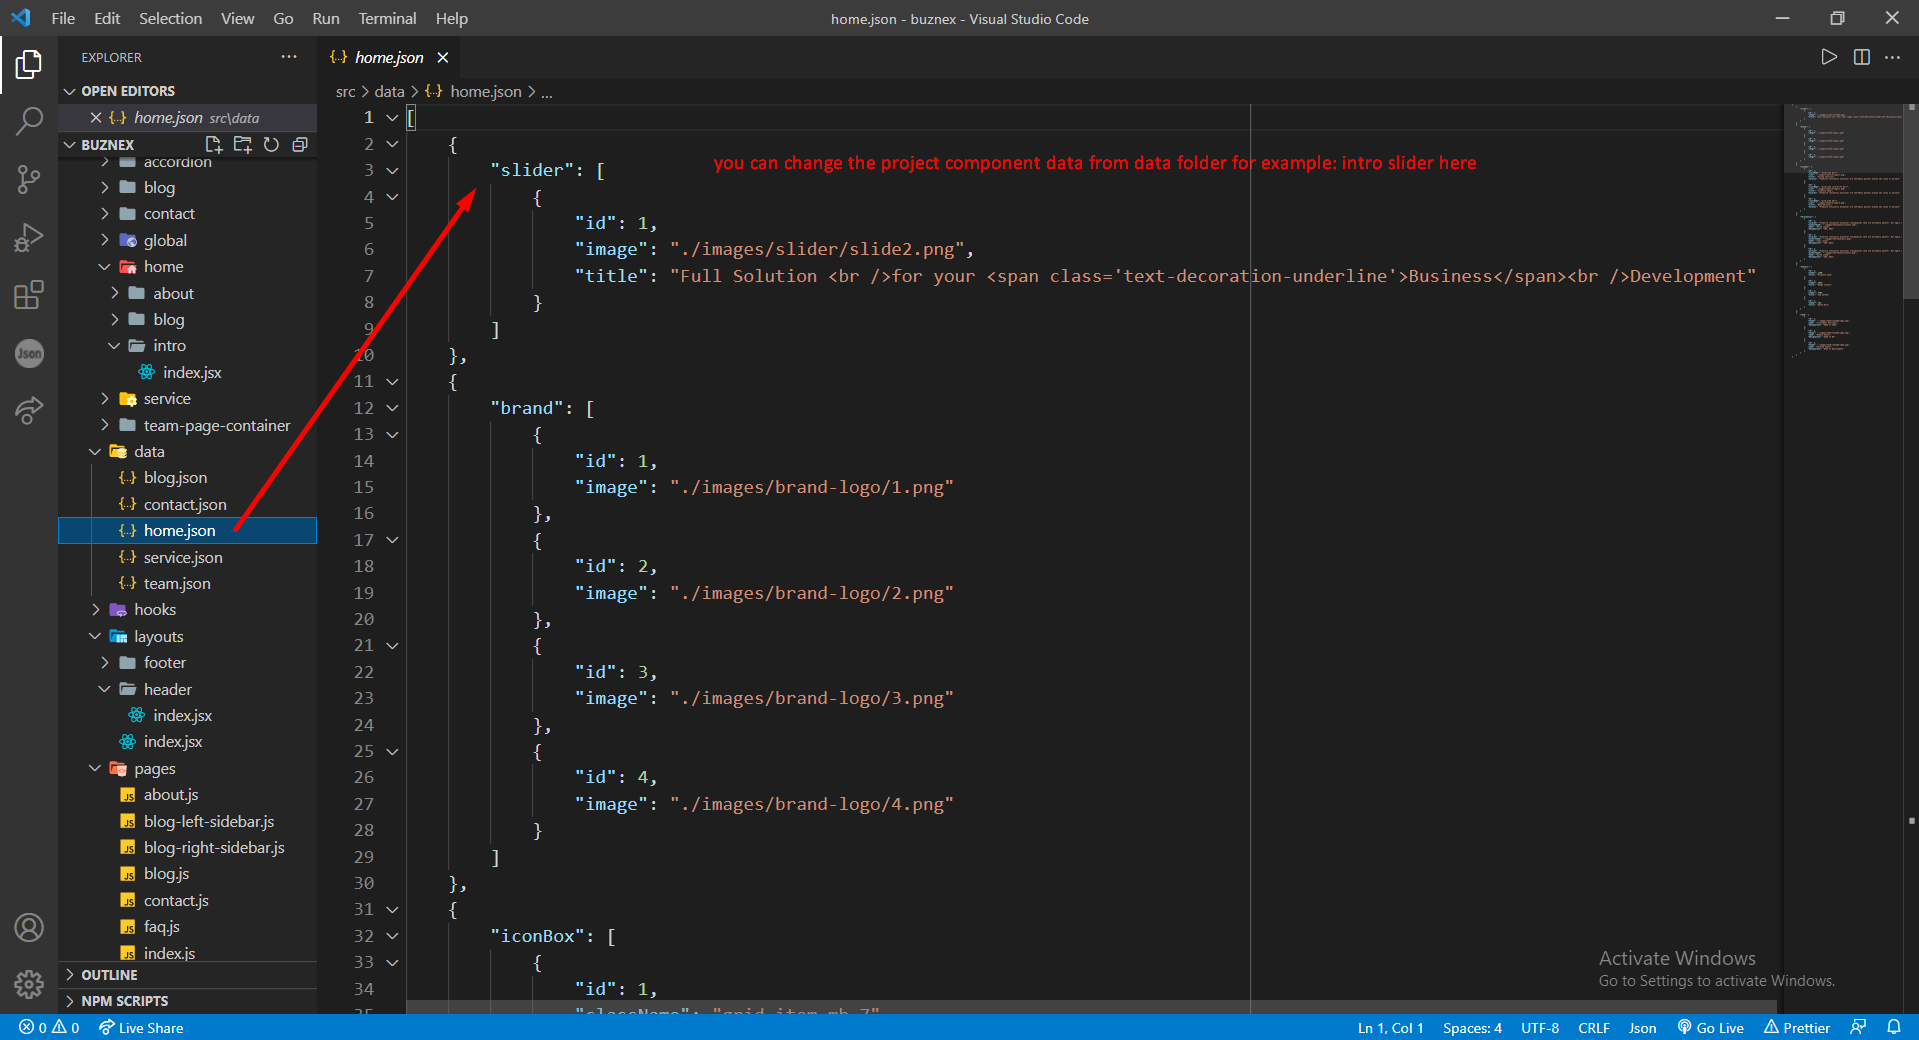Open the Explorer view in activity bar
The image size is (1919, 1040).
coord(29,65)
